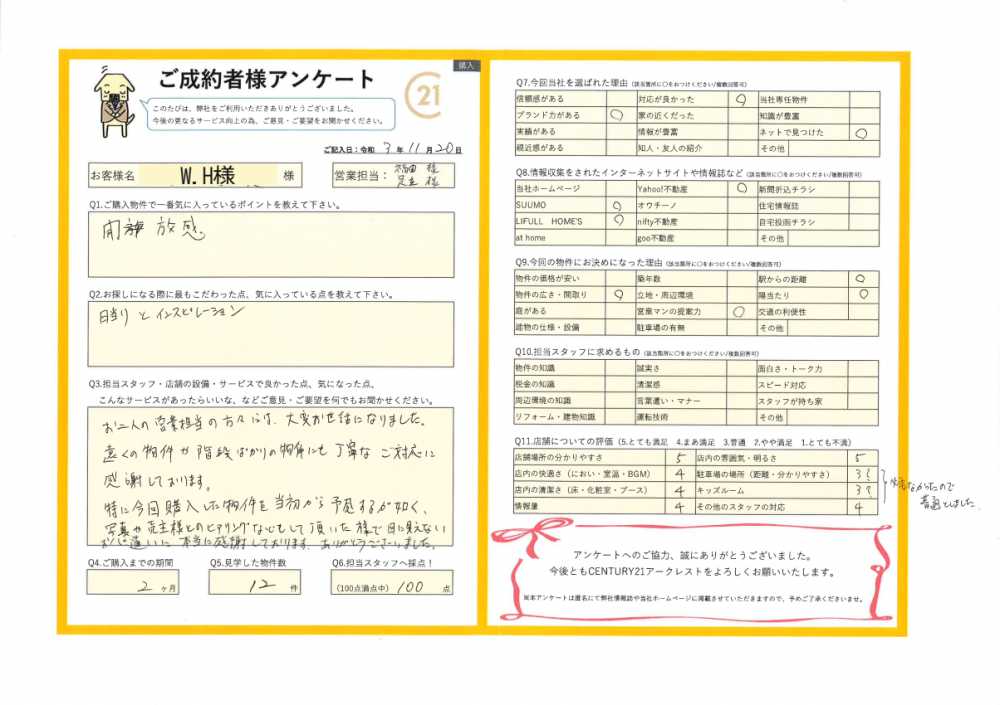Toggle the circled ブランド力がある box
The width and height of the screenshot is (1000, 705).
coord(618,116)
